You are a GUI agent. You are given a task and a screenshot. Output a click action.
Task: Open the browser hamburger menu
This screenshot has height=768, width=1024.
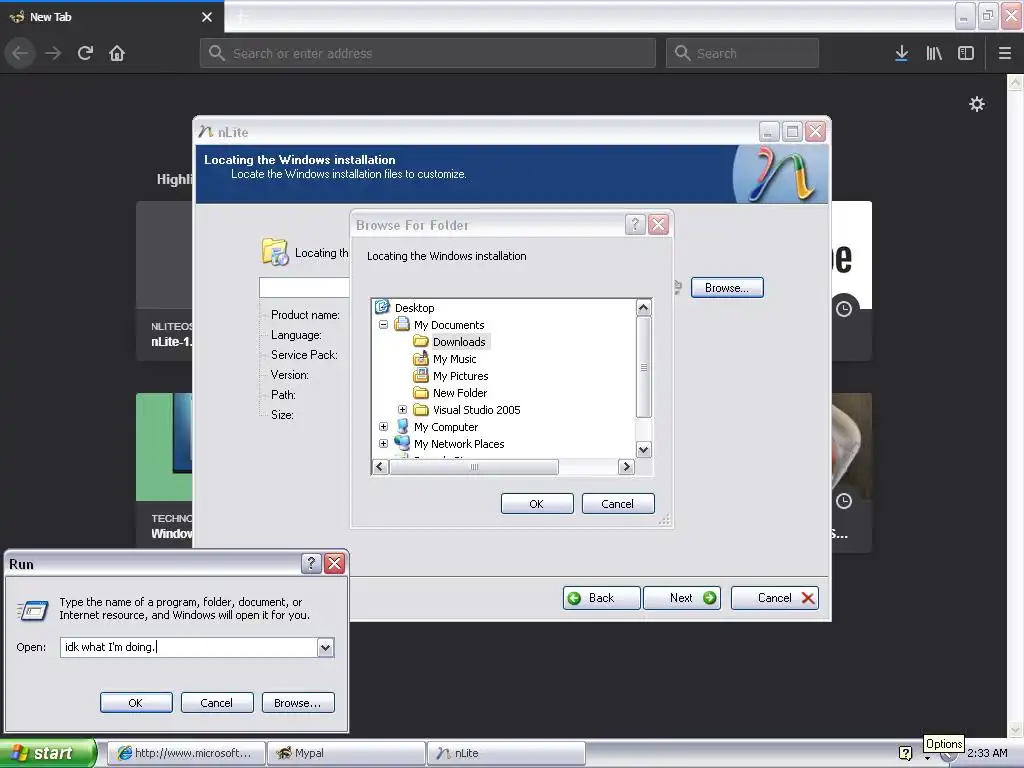[x=1005, y=53]
